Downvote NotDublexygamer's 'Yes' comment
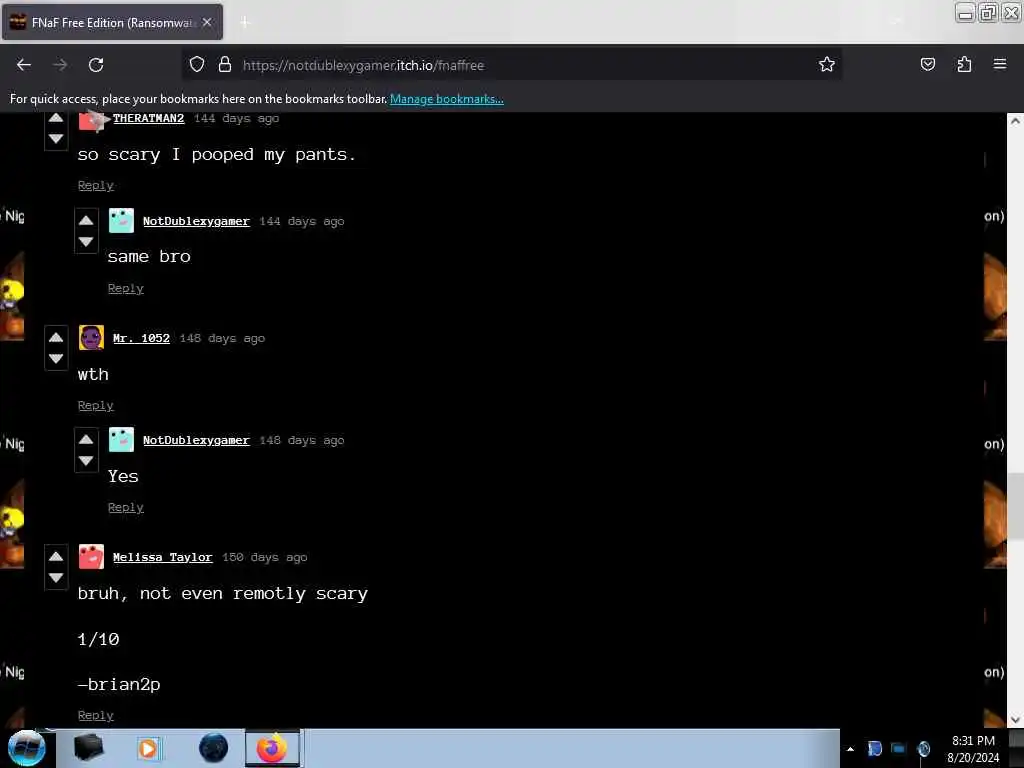The image size is (1024, 768). click(86, 460)
